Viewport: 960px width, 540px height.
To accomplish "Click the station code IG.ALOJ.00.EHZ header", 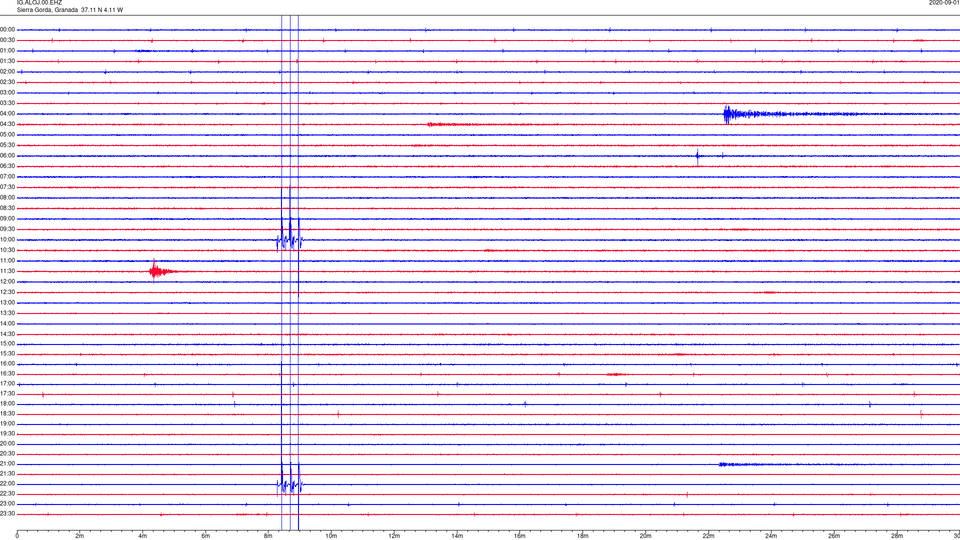I will click(39, 2).
